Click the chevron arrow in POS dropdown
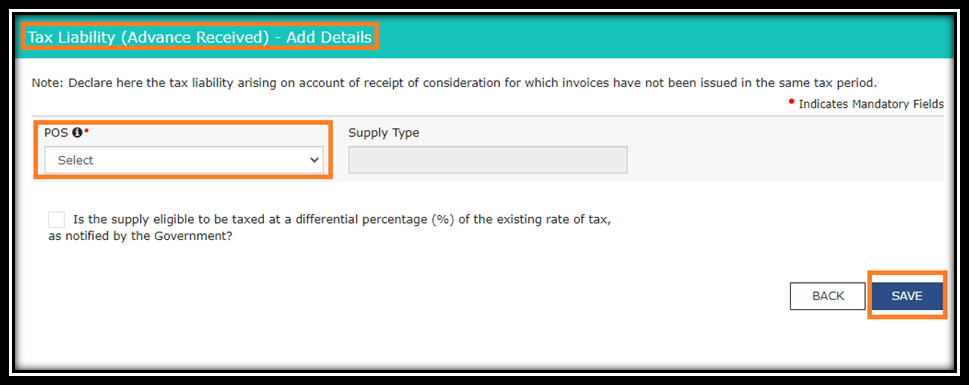969x385 pixels. pyautogui.click(x=313, y=160)
